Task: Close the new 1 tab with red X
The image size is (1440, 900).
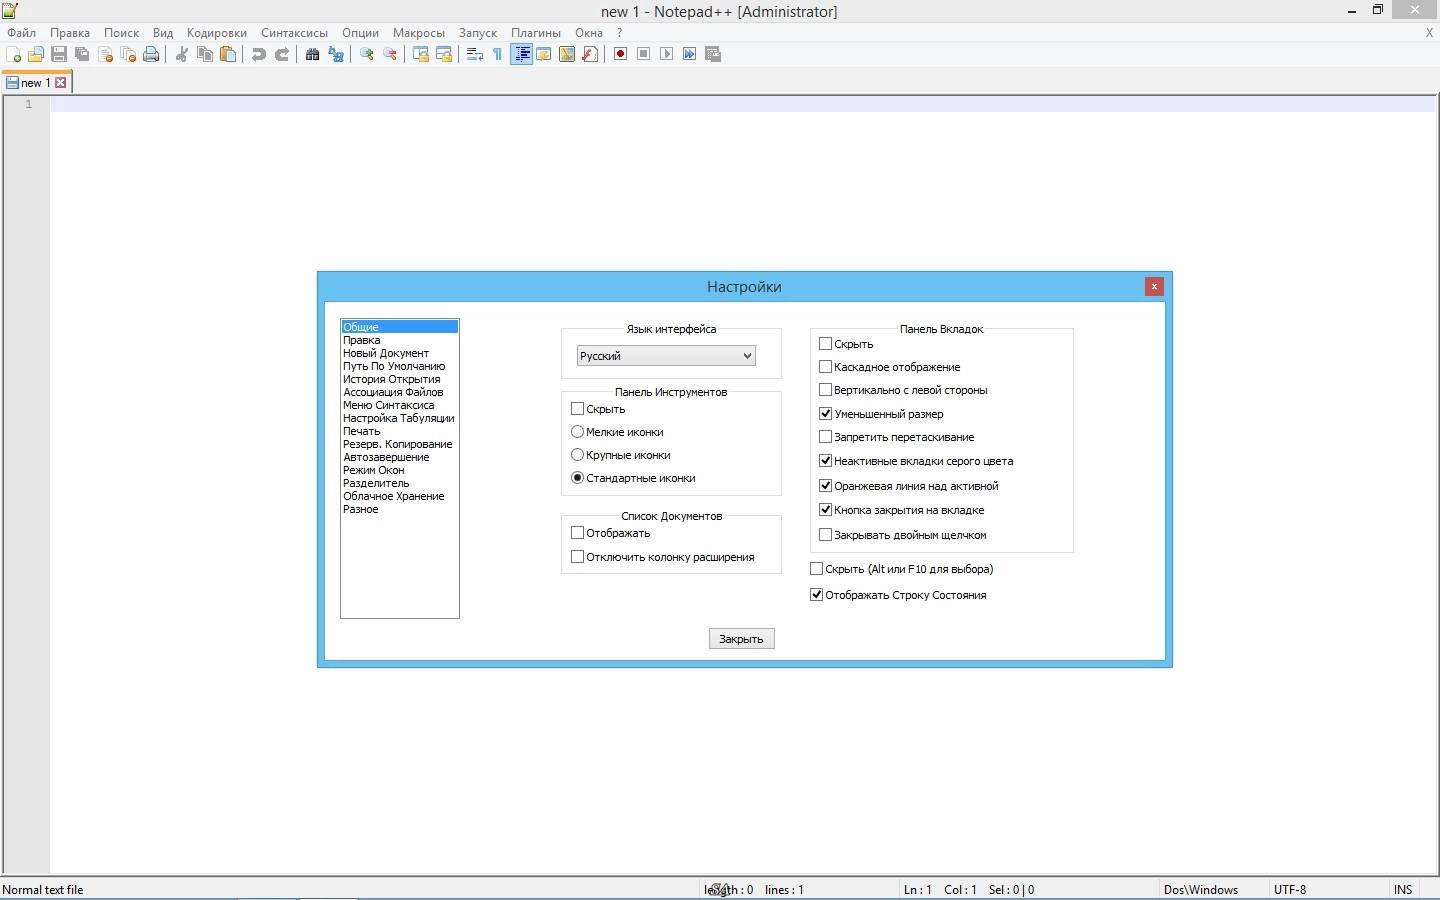Action: tap(61, 83)
